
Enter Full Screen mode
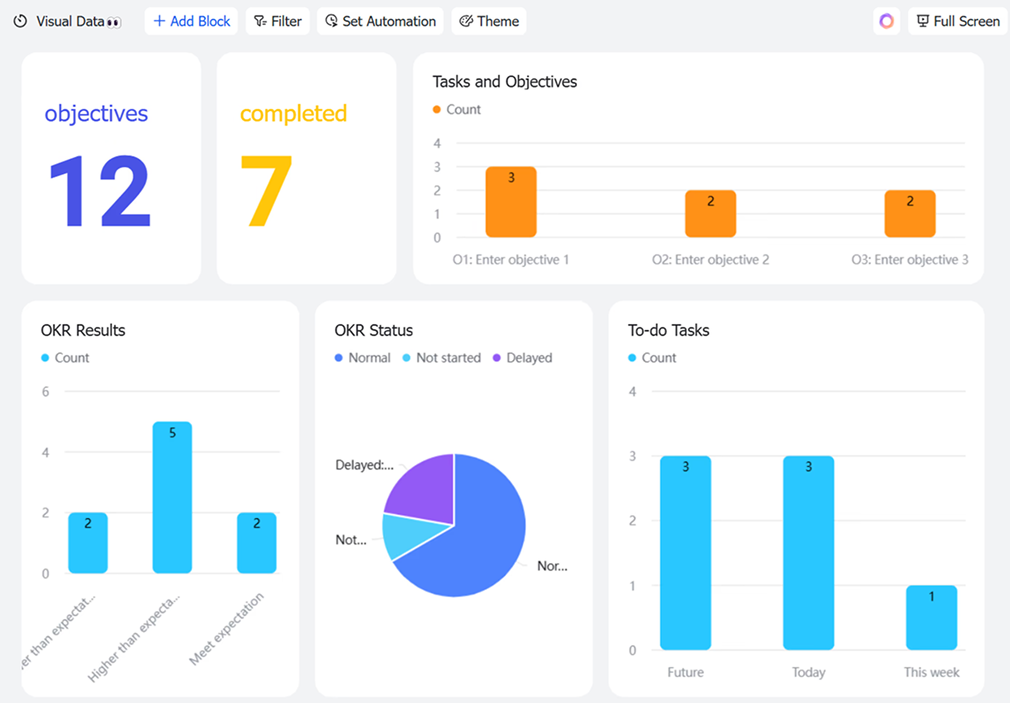[957, 21]
